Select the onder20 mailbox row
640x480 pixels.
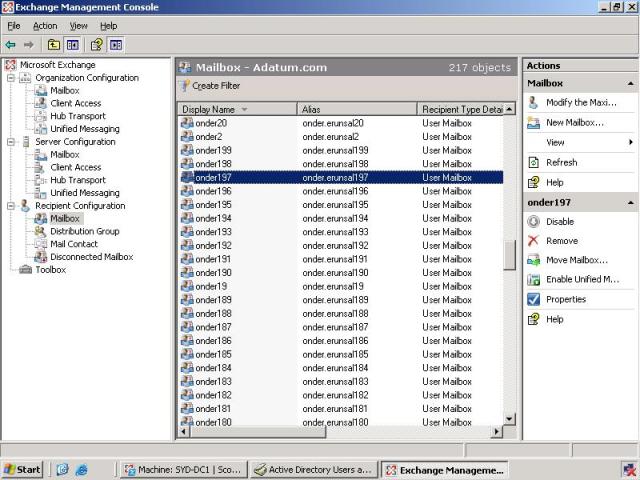tap(341, 123)
